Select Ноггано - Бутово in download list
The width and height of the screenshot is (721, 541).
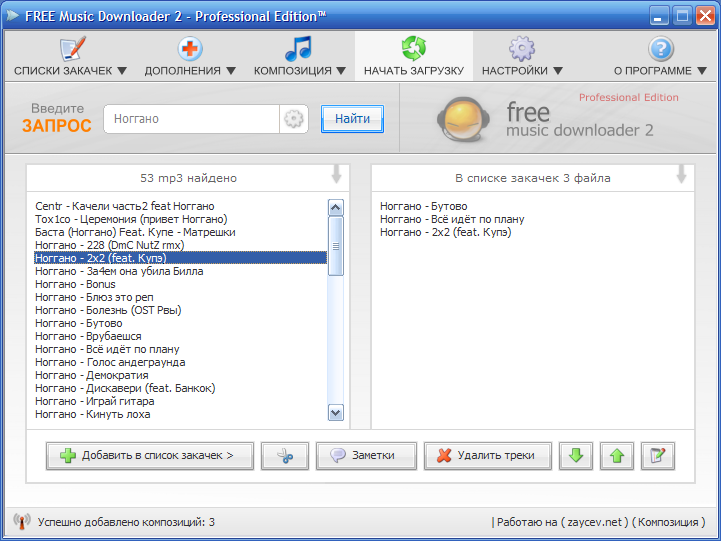(423, 206)
